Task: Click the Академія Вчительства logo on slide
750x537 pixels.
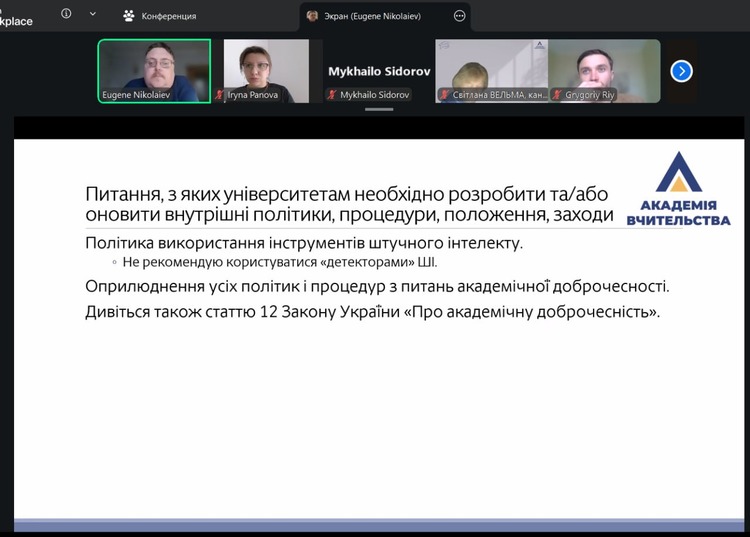Action: pyautogui.click(x=678, y=190)
